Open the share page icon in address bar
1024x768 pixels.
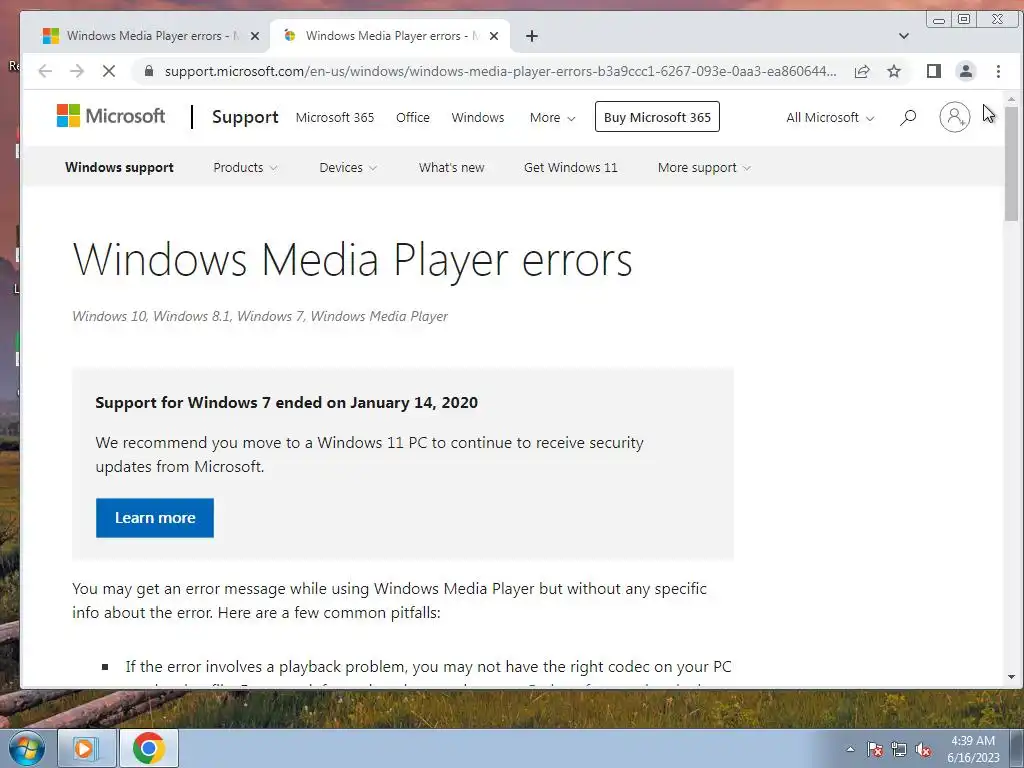click(862, 71)
